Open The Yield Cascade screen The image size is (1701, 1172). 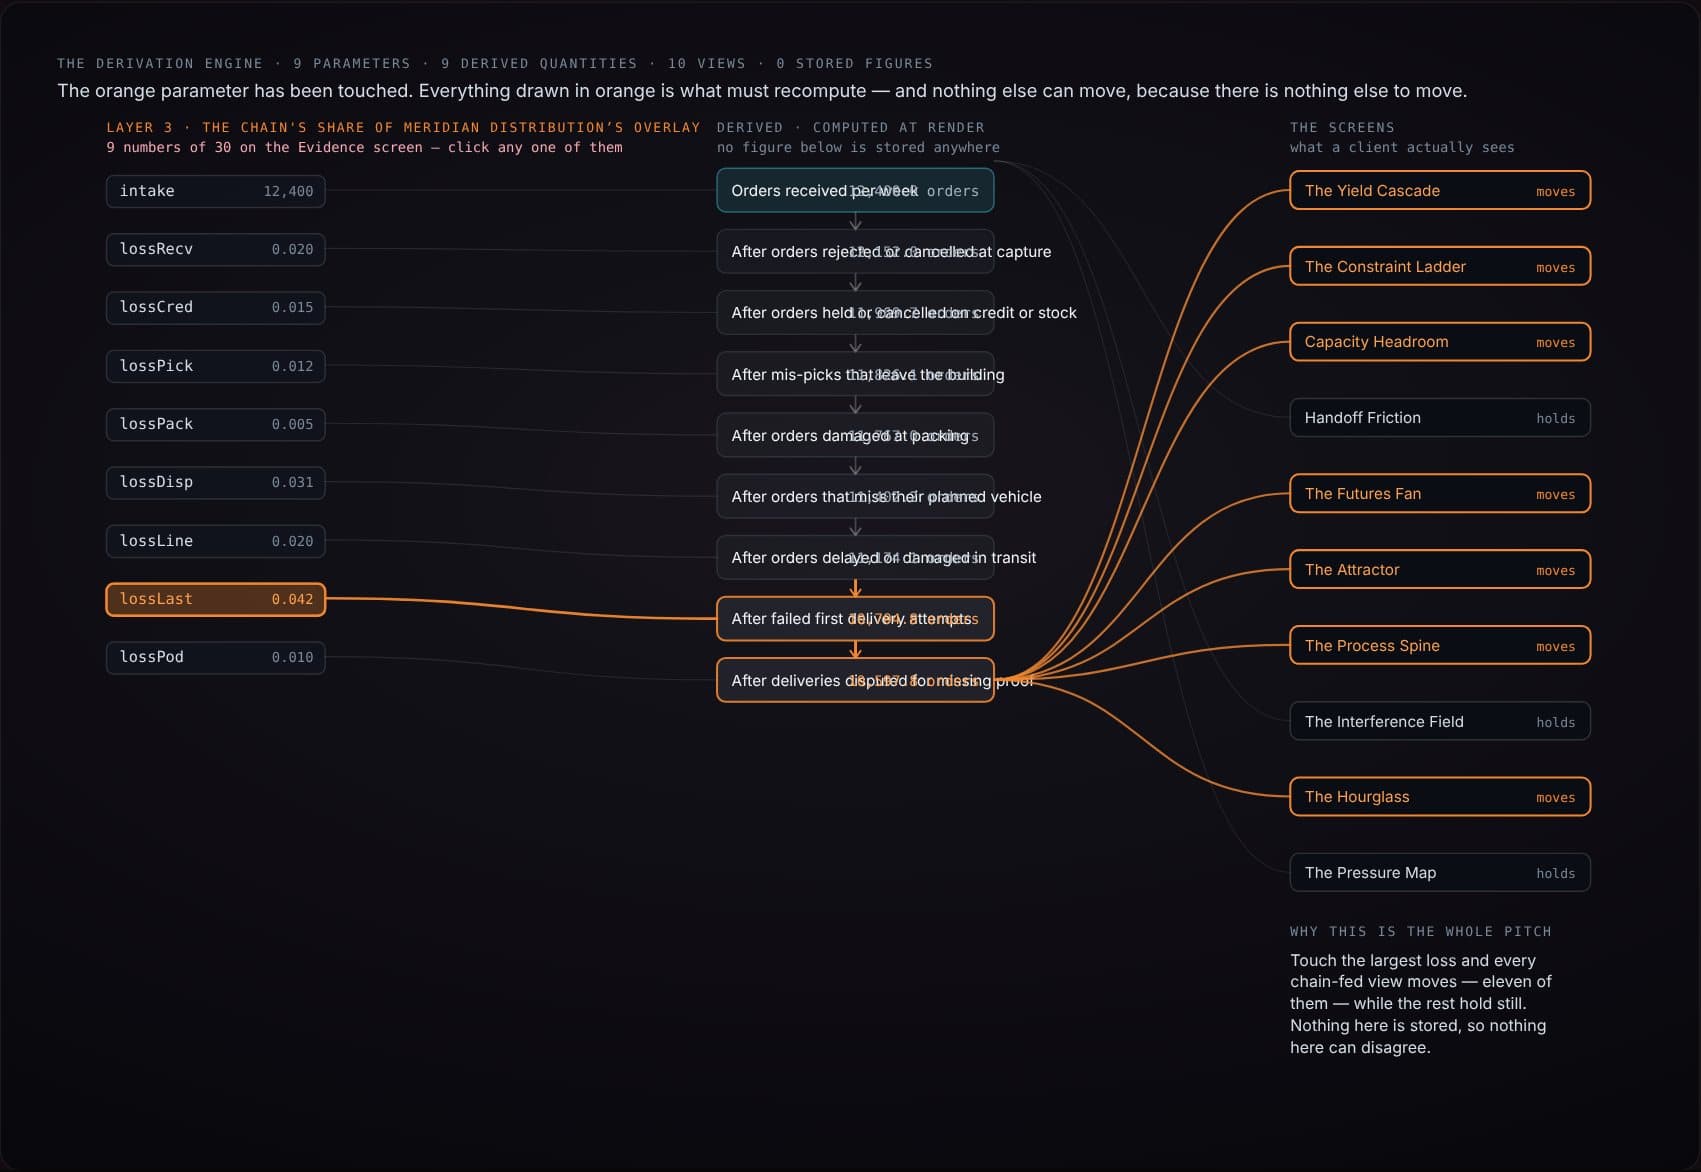(1440, 190)
